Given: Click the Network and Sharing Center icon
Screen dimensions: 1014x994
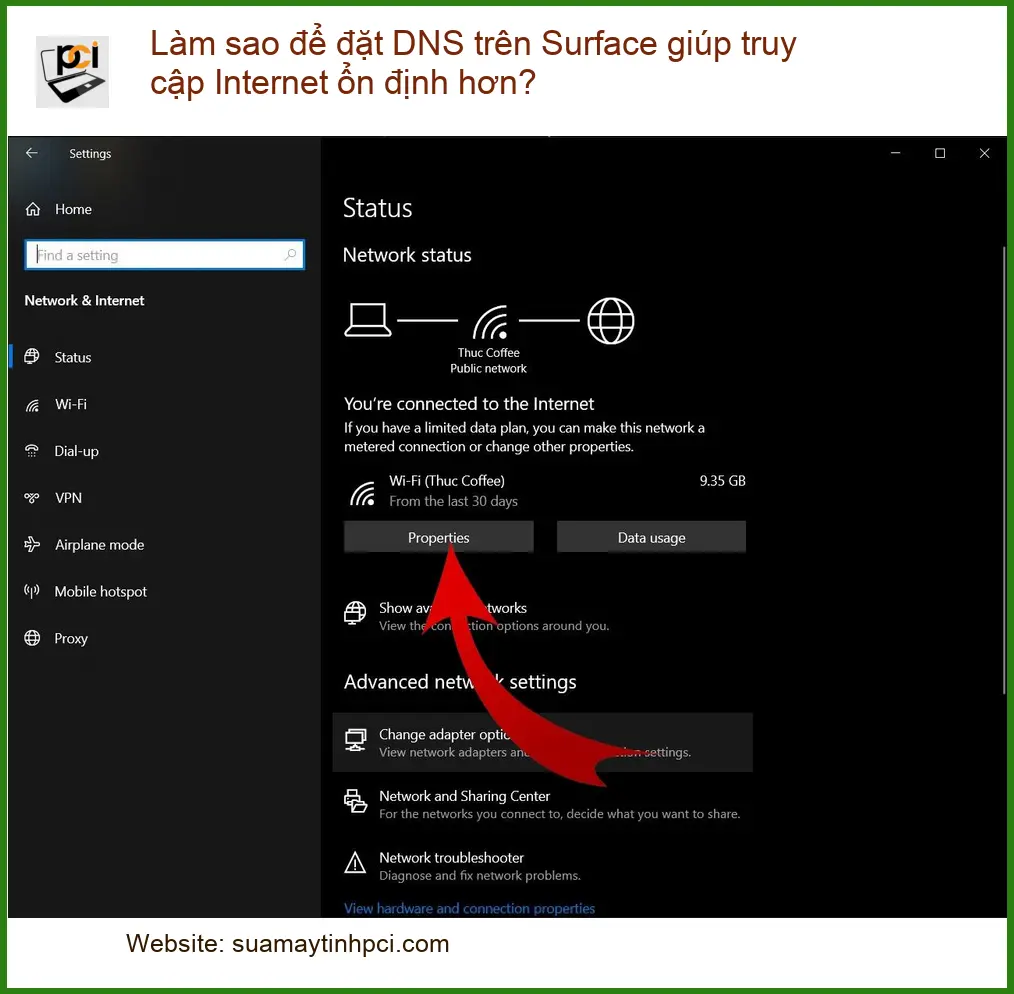Looking at the screenshot, I should pos(355,801).
